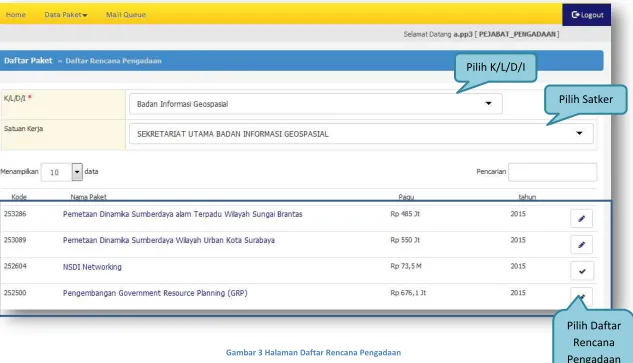Open Pemetaan Wilayah Urban Kota Surabaya link
The height and width of the screenshot is (363, 633).
(x=169, y=240)
